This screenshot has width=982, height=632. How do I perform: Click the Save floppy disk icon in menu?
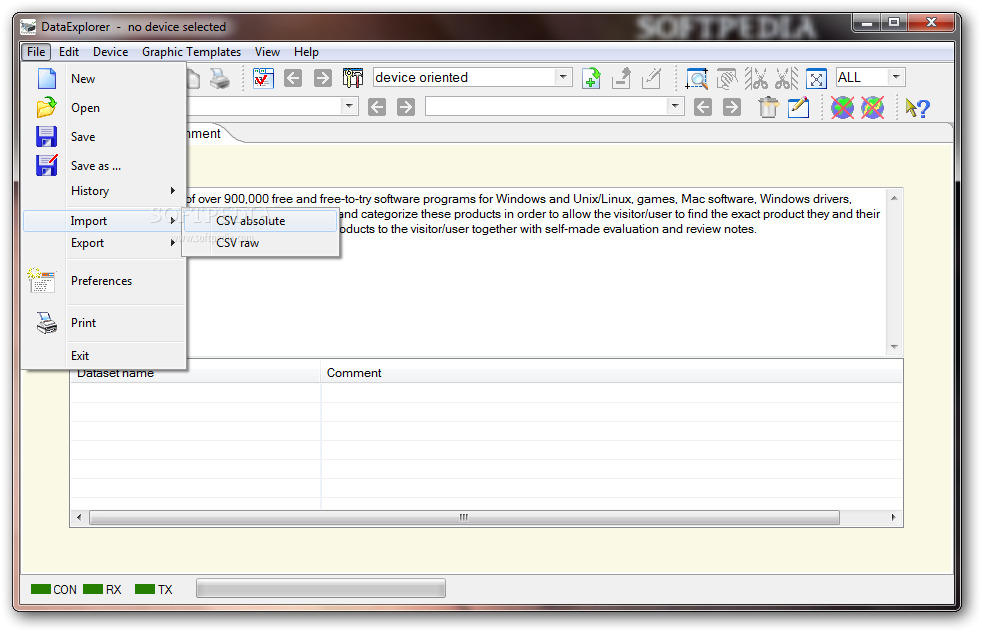tap(46, 137)
